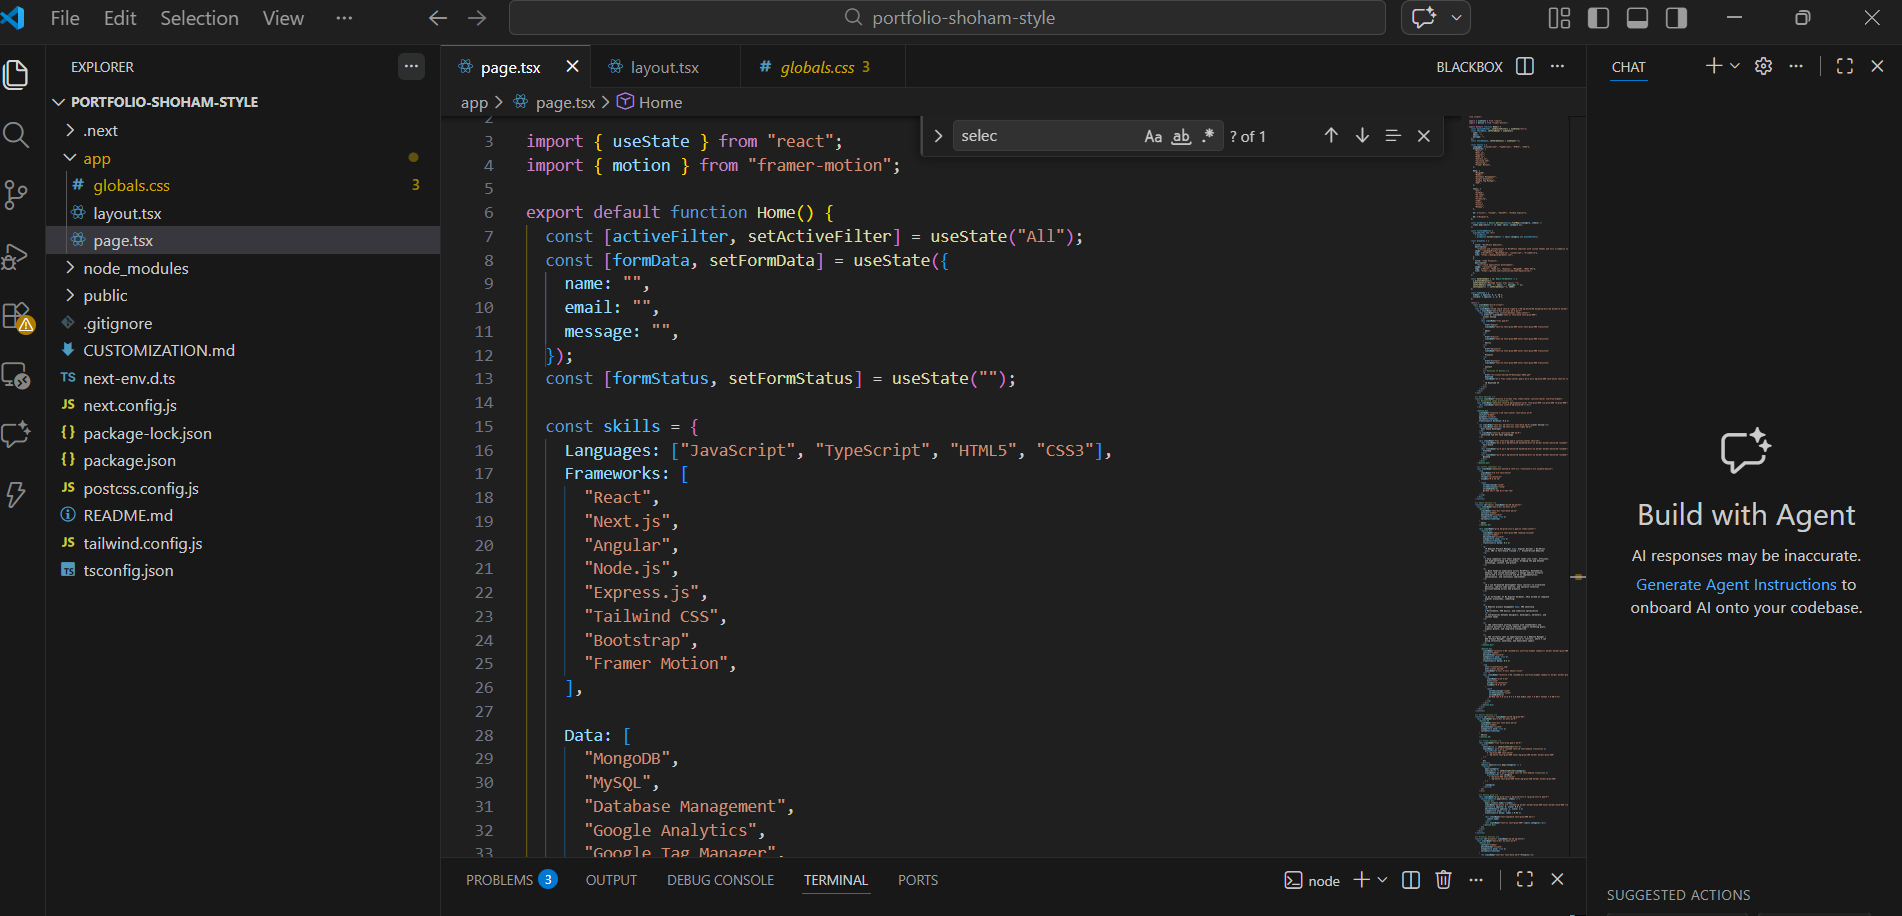Open the Edit menu
The width and height of the screenshot is (1902, 916).
[x=120, y=18]
